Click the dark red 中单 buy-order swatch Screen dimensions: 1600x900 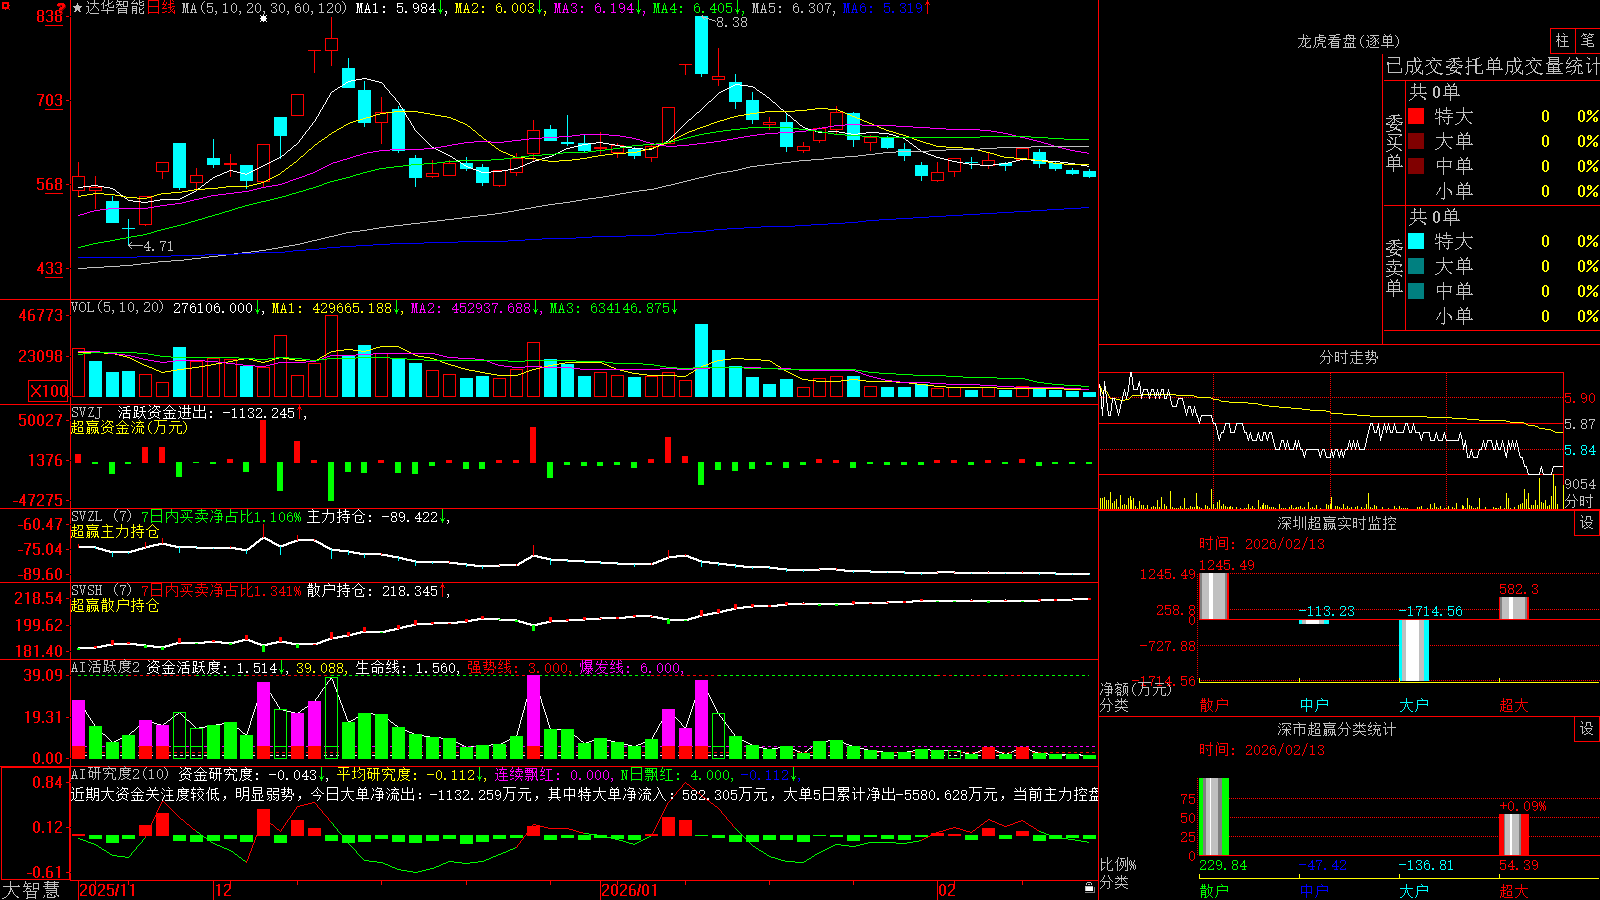(x=1416, y=165)
